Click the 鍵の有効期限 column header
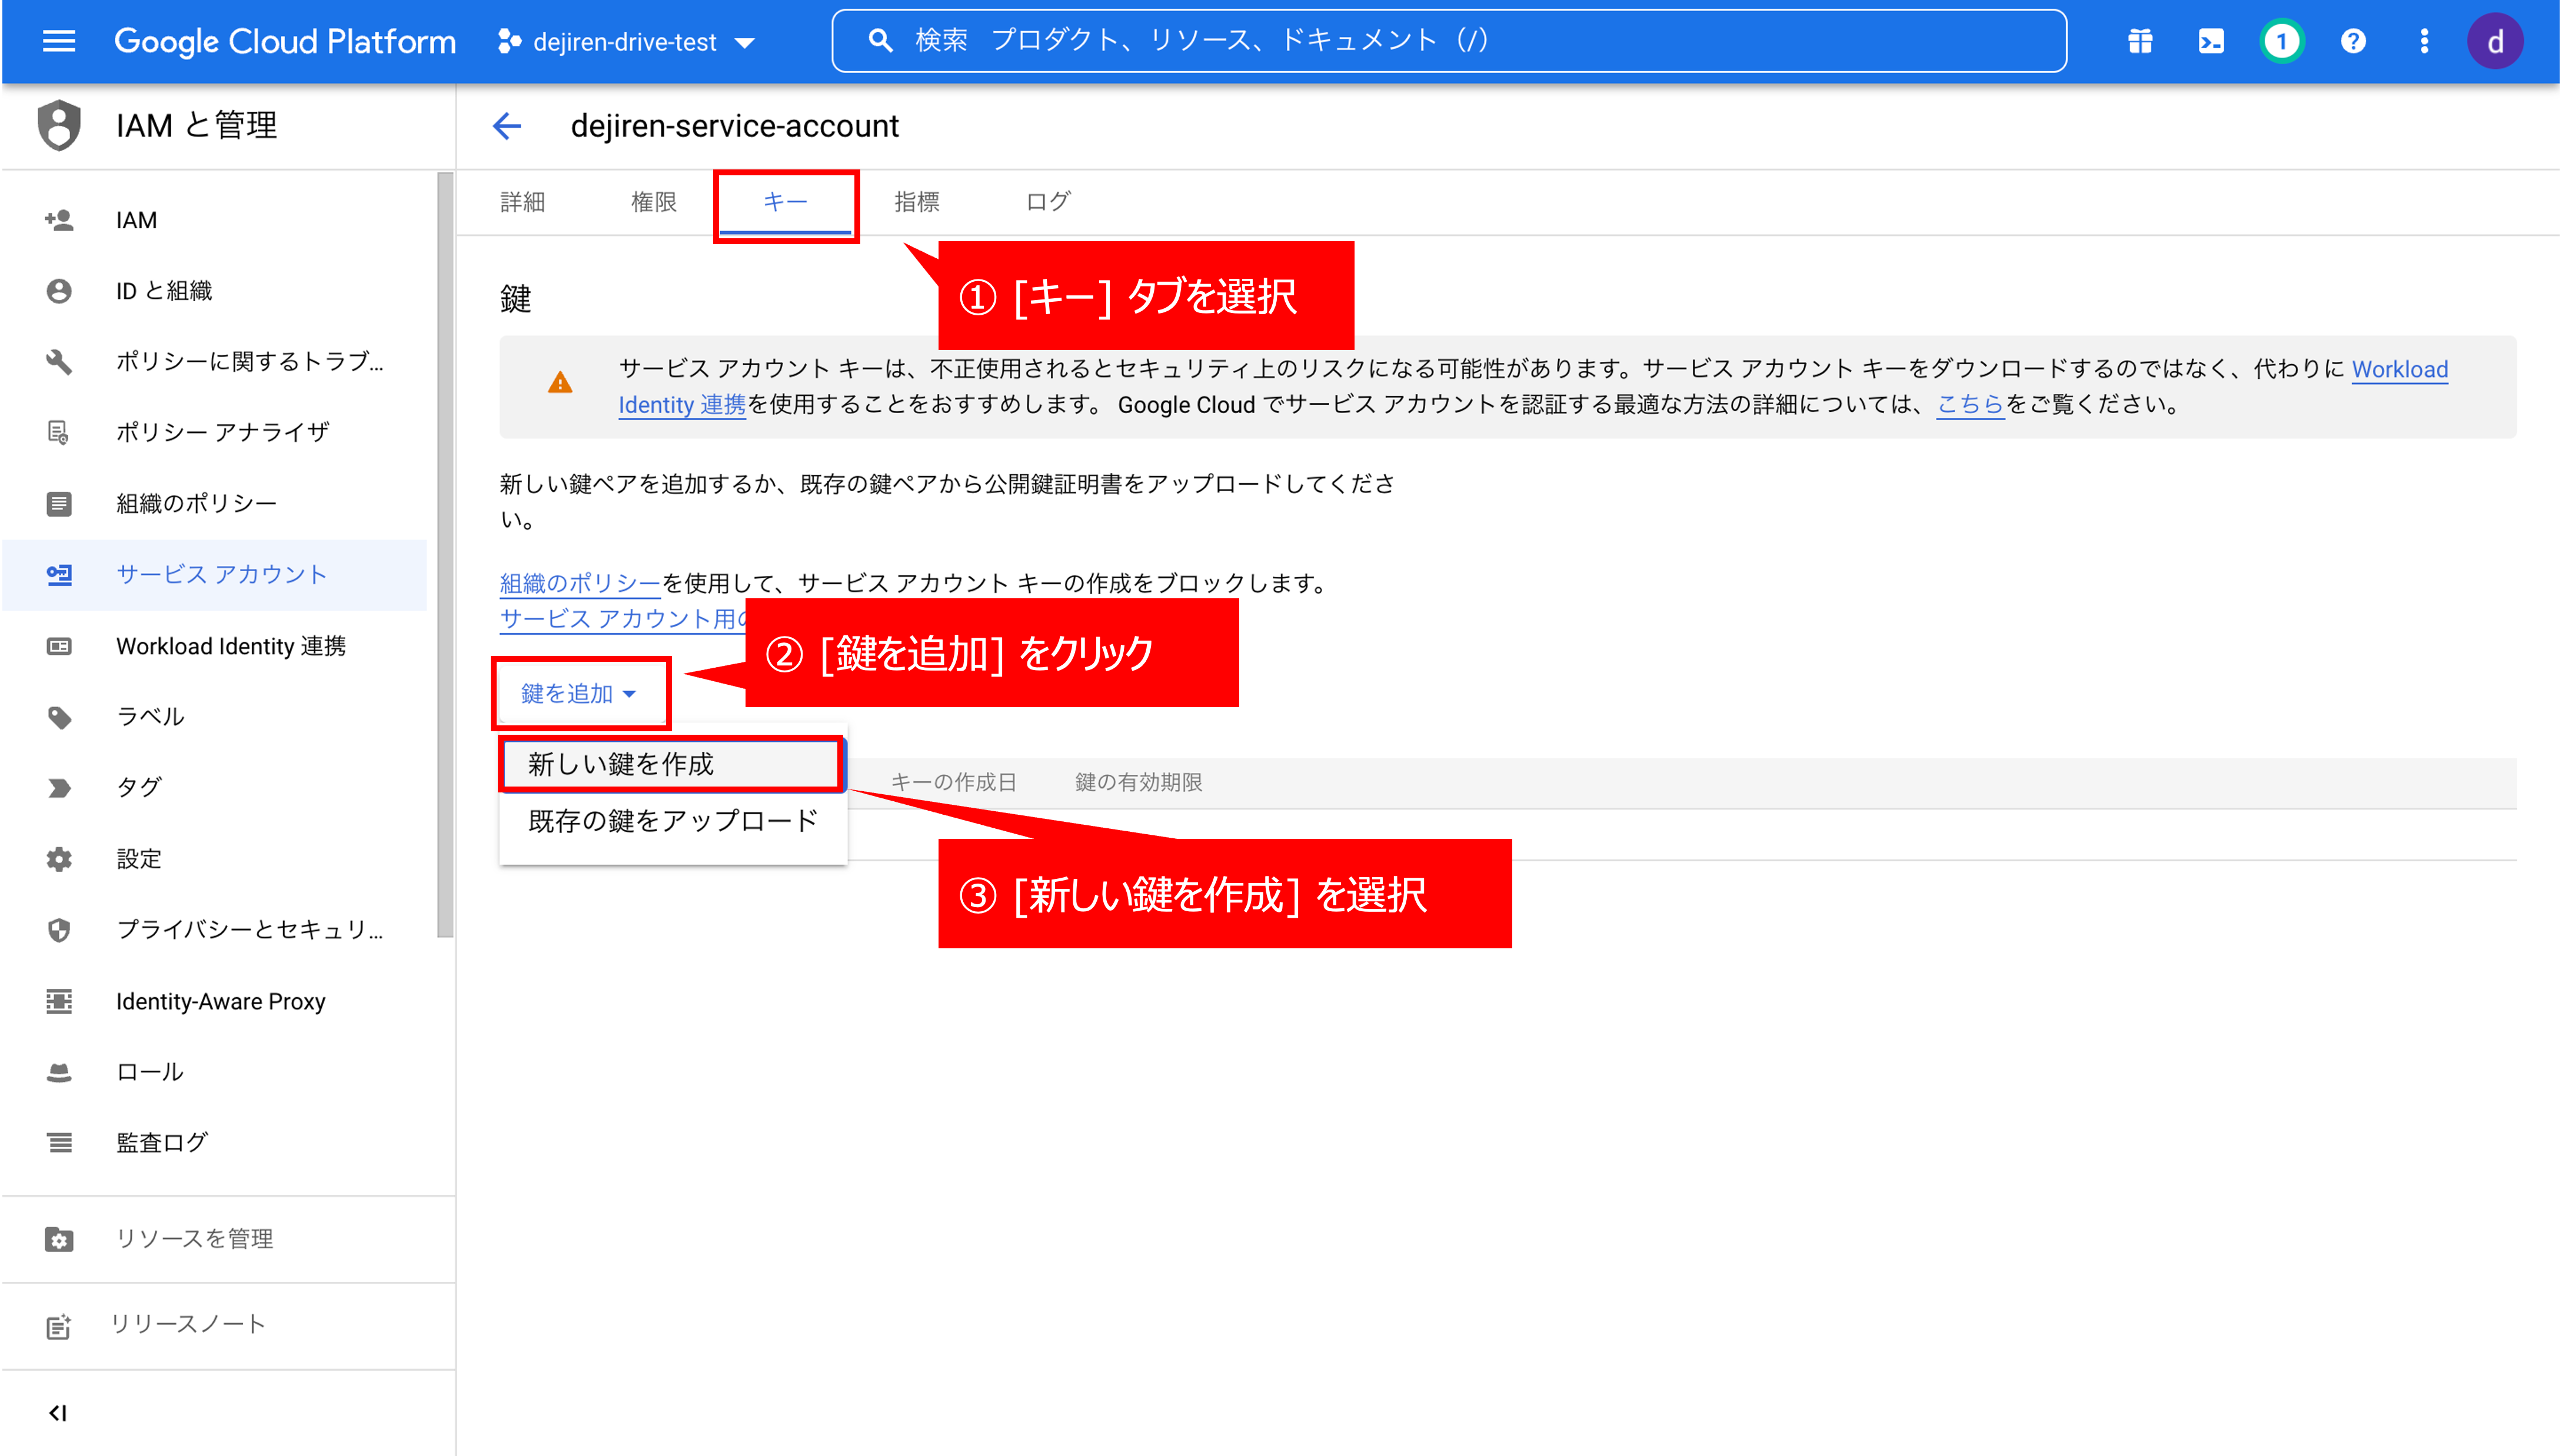The width and height of the screenshot is (2562, 1456). tap(1138, 782)
